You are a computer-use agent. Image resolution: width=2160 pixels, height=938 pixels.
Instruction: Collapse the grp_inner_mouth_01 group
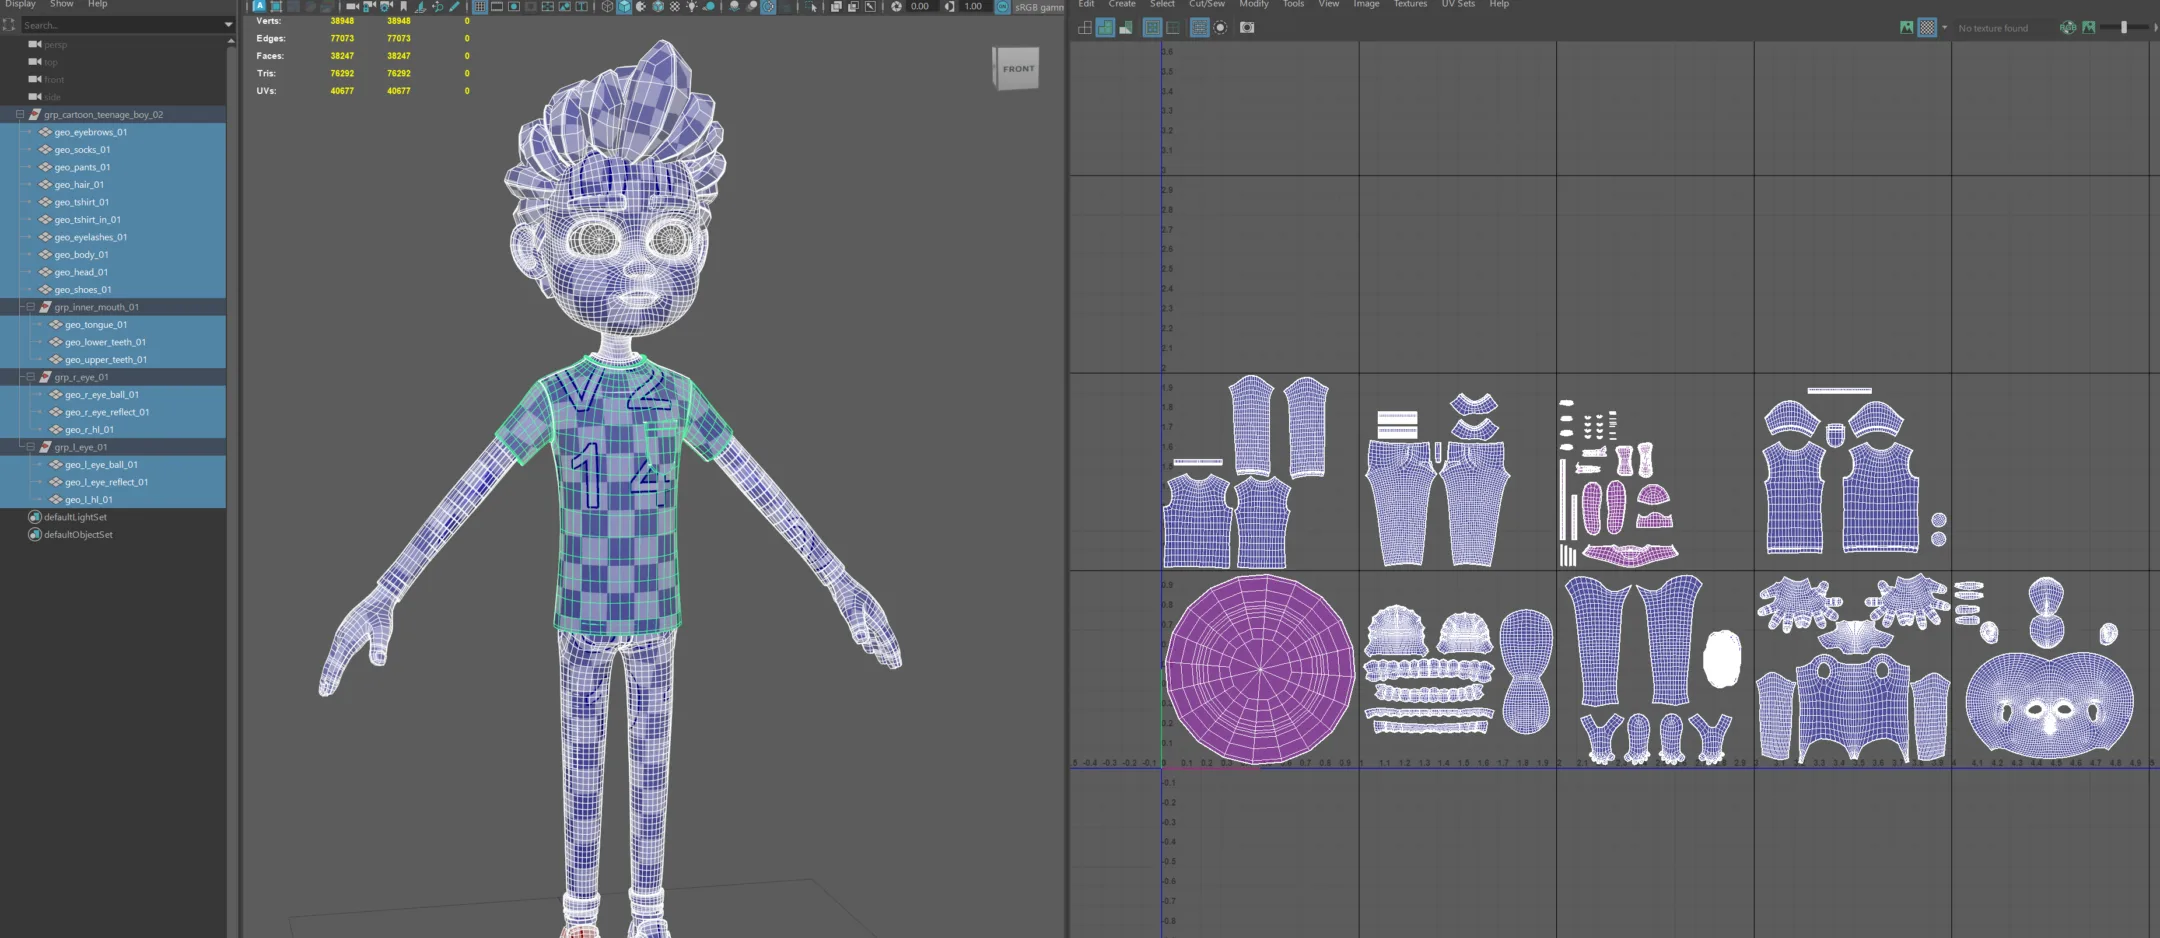click(x=30, y=307)
